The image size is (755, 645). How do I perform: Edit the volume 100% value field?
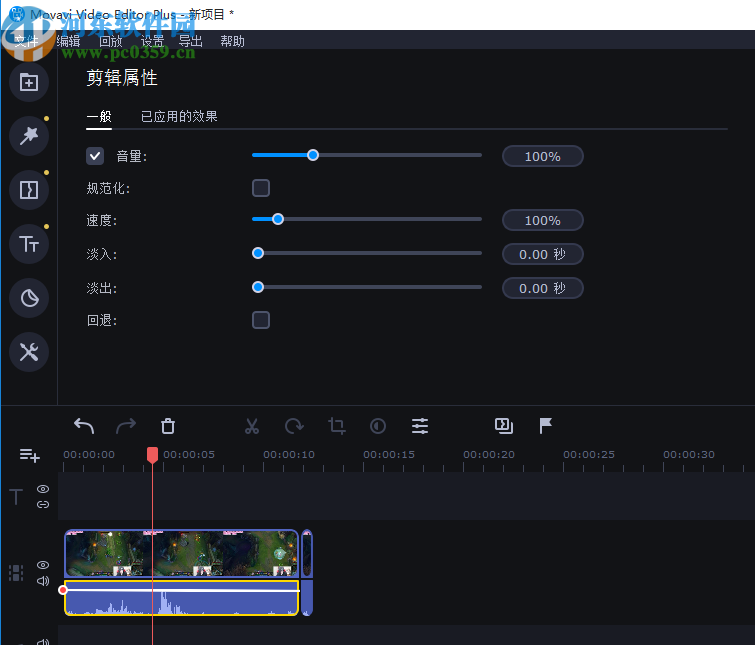[x=543, y=156]
